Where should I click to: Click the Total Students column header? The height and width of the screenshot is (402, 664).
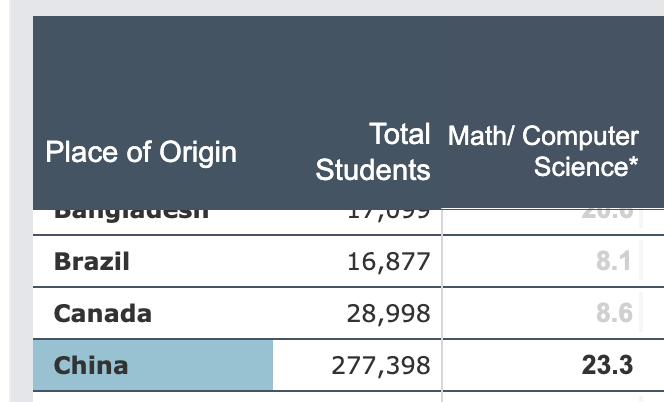pos(373,152)
